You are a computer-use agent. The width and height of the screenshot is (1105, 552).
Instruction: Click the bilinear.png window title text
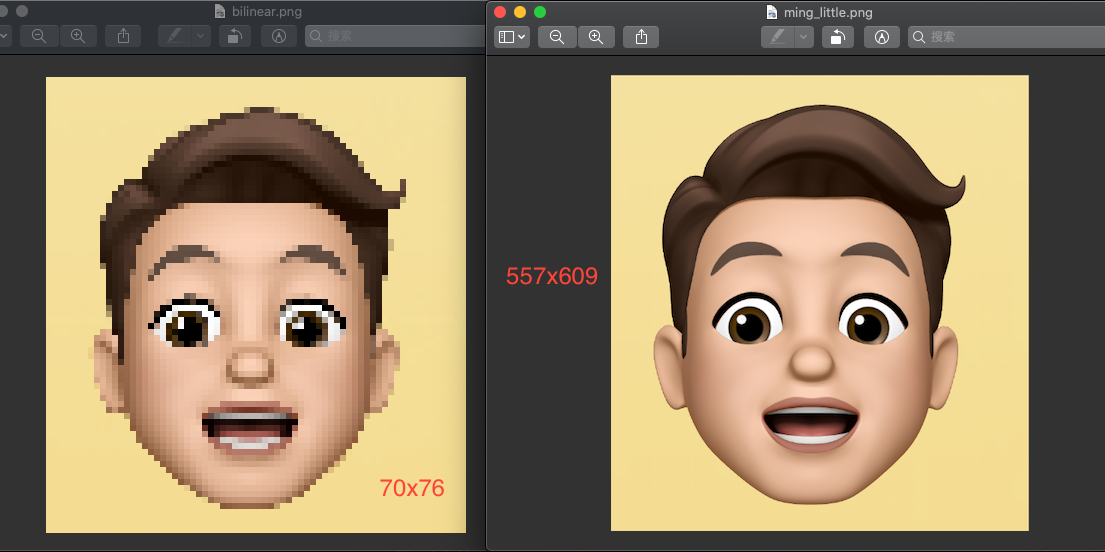266,11
